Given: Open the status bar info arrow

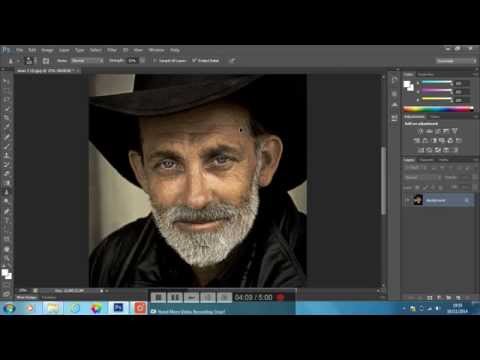Looking at the screenshot, I should (102, 291).
